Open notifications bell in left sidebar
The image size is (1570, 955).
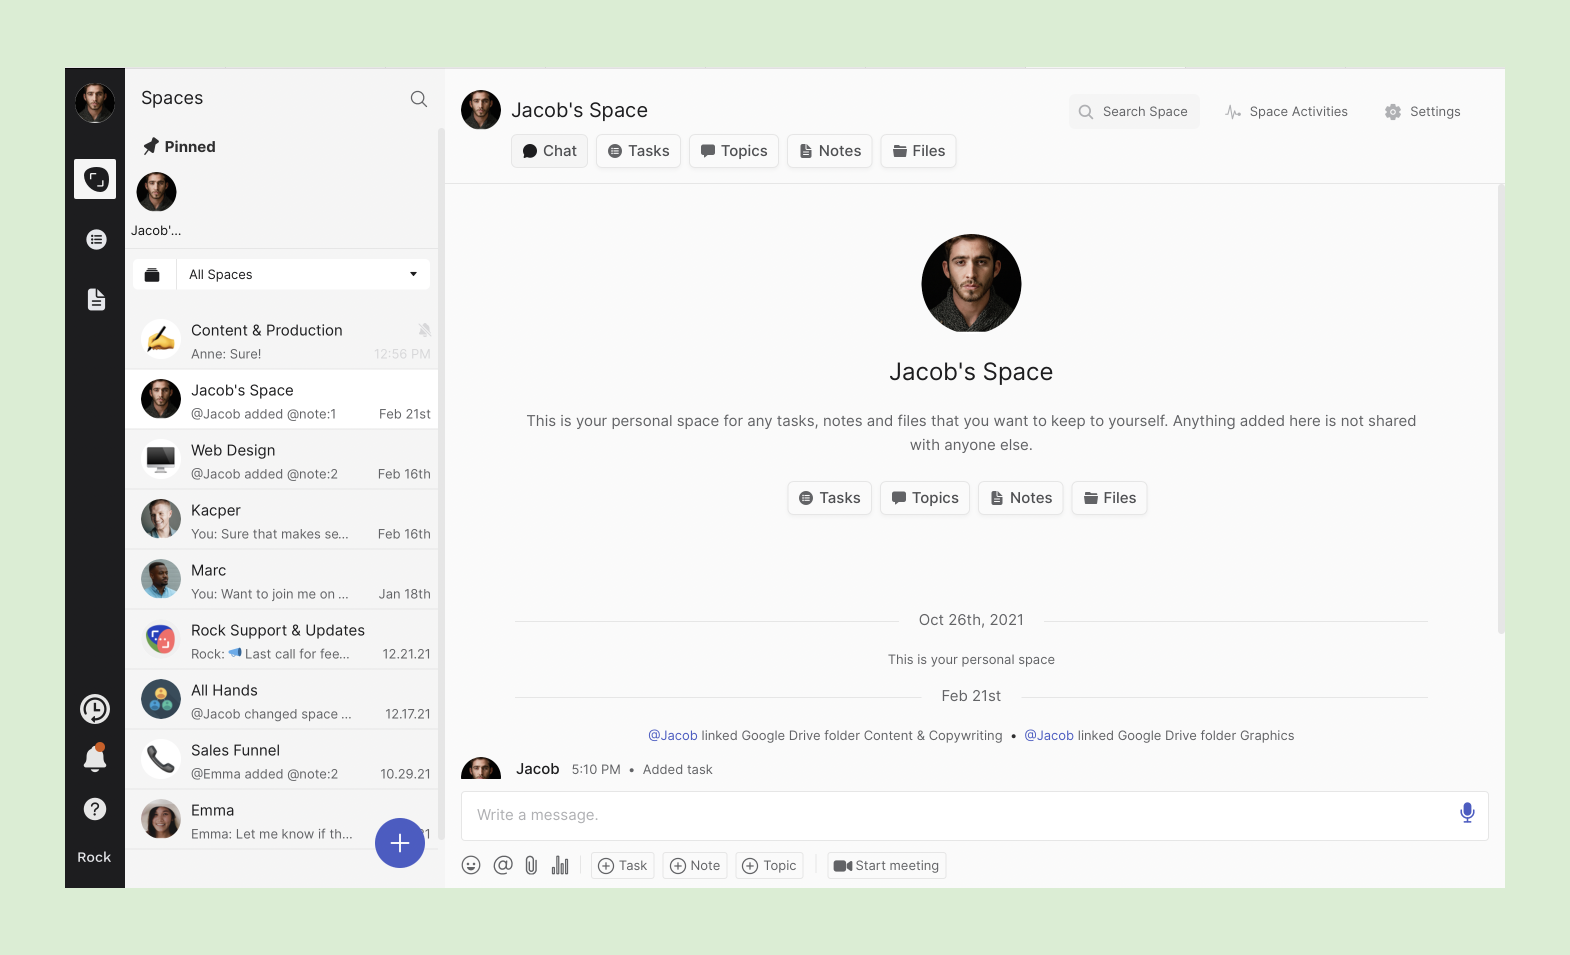click(95, 759)
